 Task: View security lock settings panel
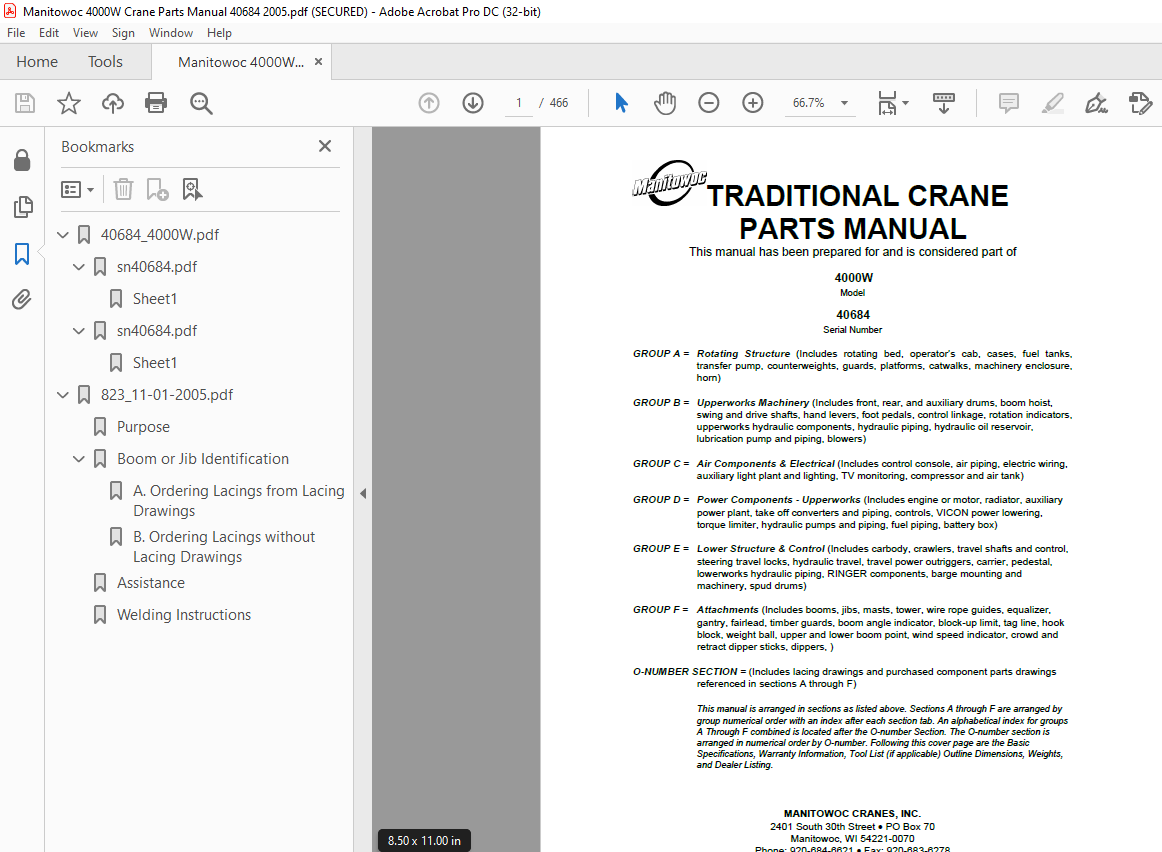[x=22, y=160]
